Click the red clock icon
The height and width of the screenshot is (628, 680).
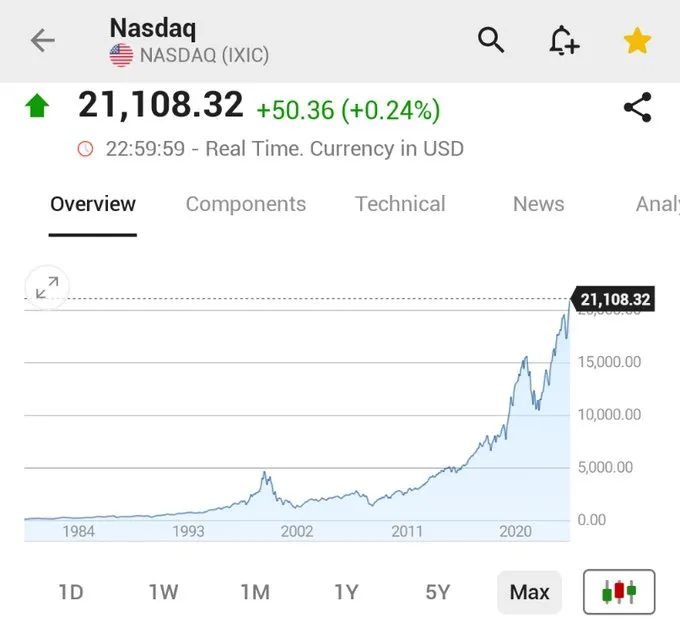pyautogui.click(x=85, y=149)
